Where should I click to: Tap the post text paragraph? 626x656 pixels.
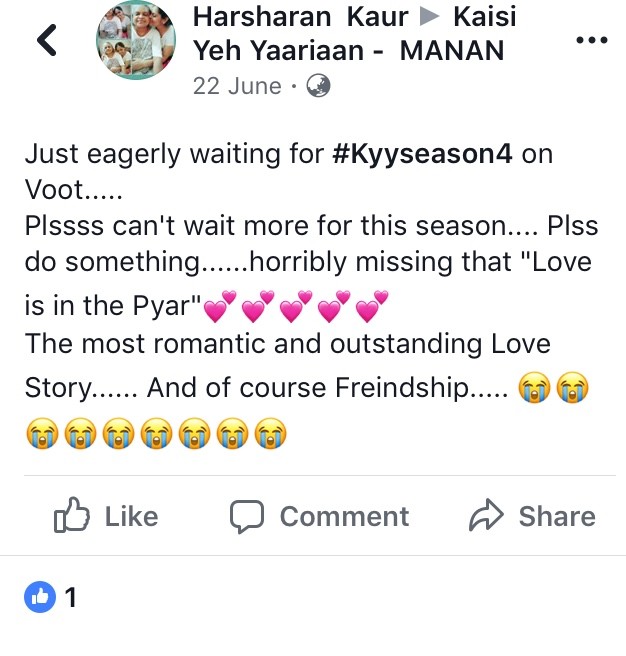pos(312,295)
